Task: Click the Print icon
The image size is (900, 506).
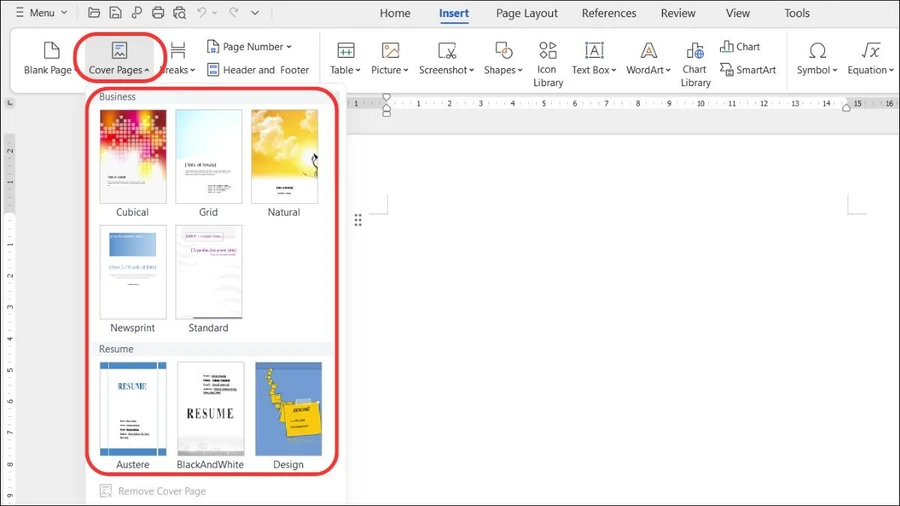Action: [158, 13]
